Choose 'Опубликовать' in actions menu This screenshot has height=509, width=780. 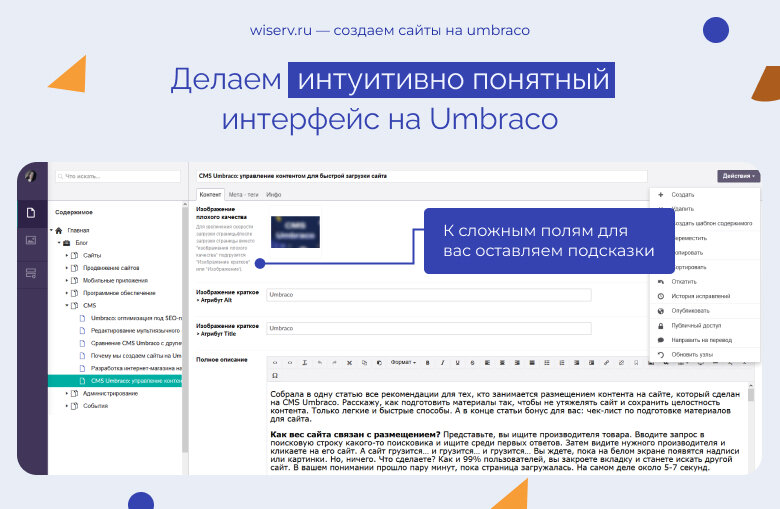pos(705,311)
